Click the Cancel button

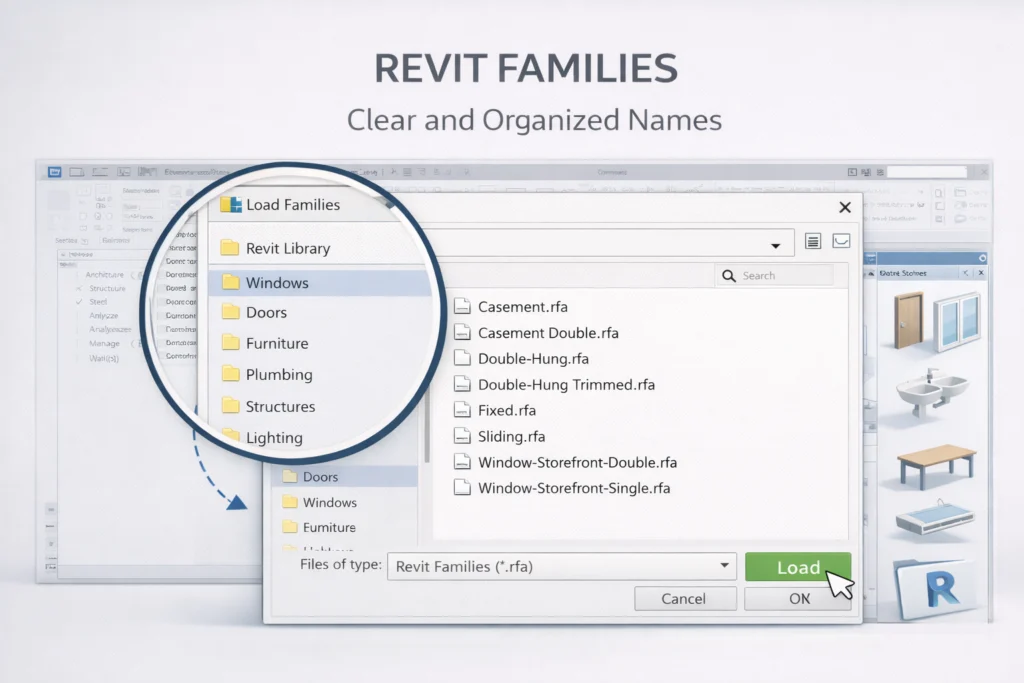pos(685,598)
